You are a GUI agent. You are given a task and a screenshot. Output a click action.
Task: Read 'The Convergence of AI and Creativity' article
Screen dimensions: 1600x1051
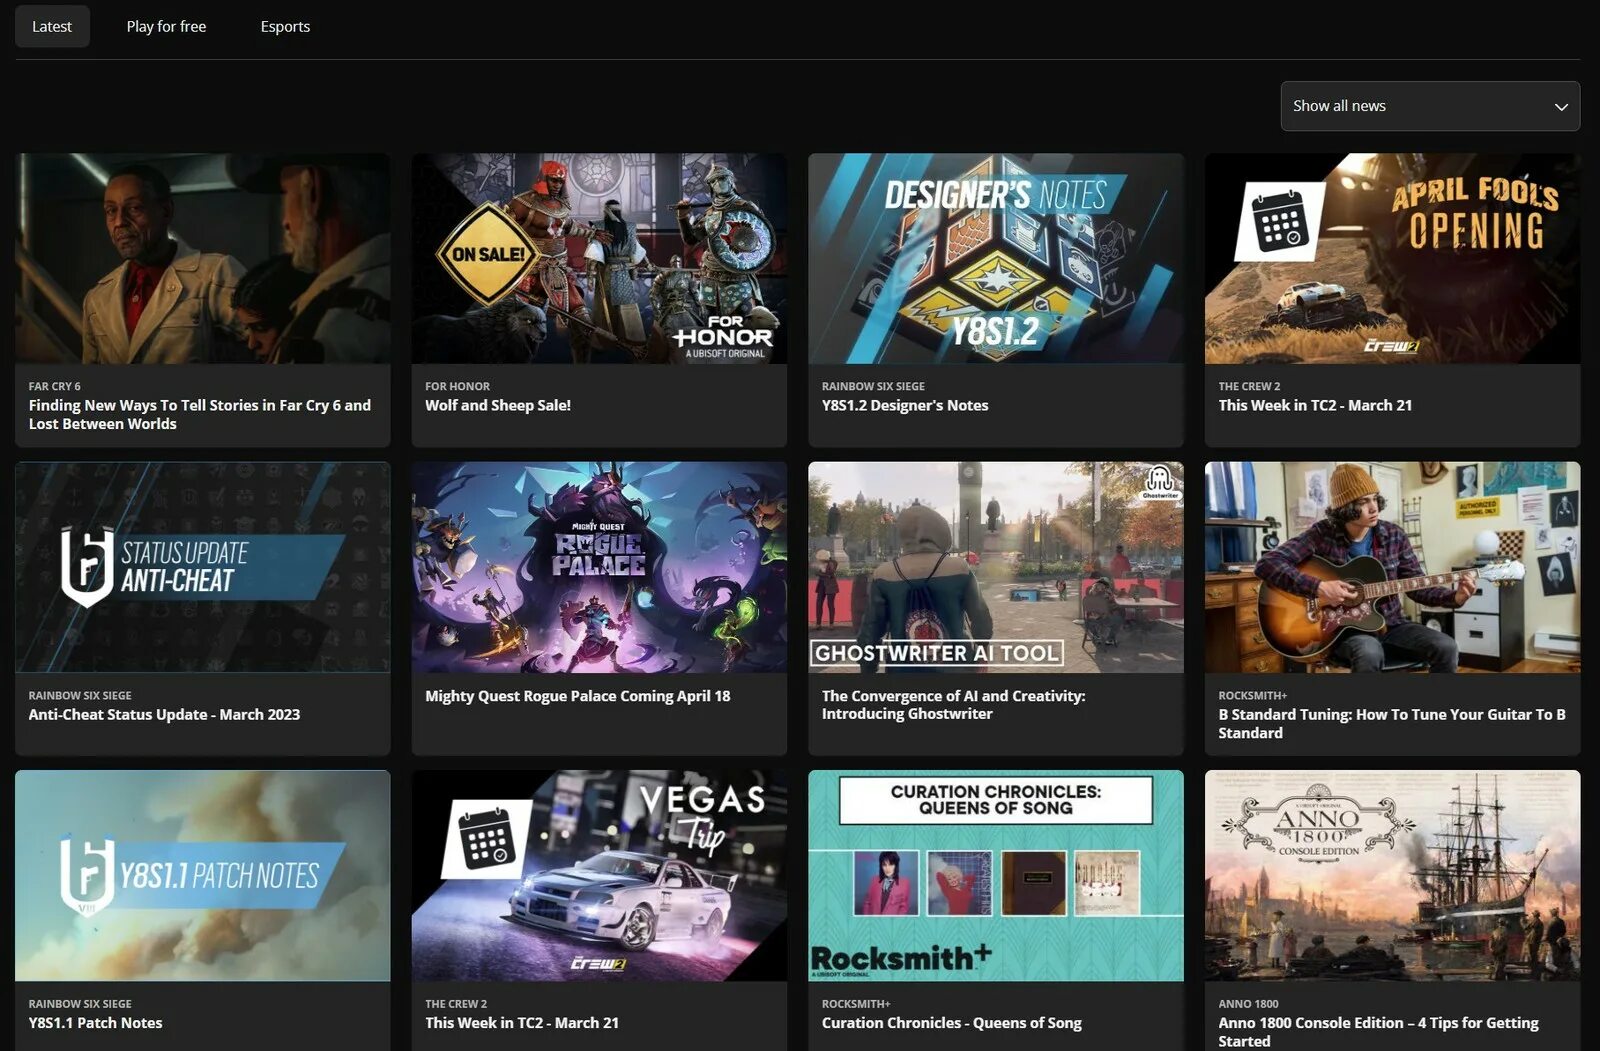[x=954, y=705]
